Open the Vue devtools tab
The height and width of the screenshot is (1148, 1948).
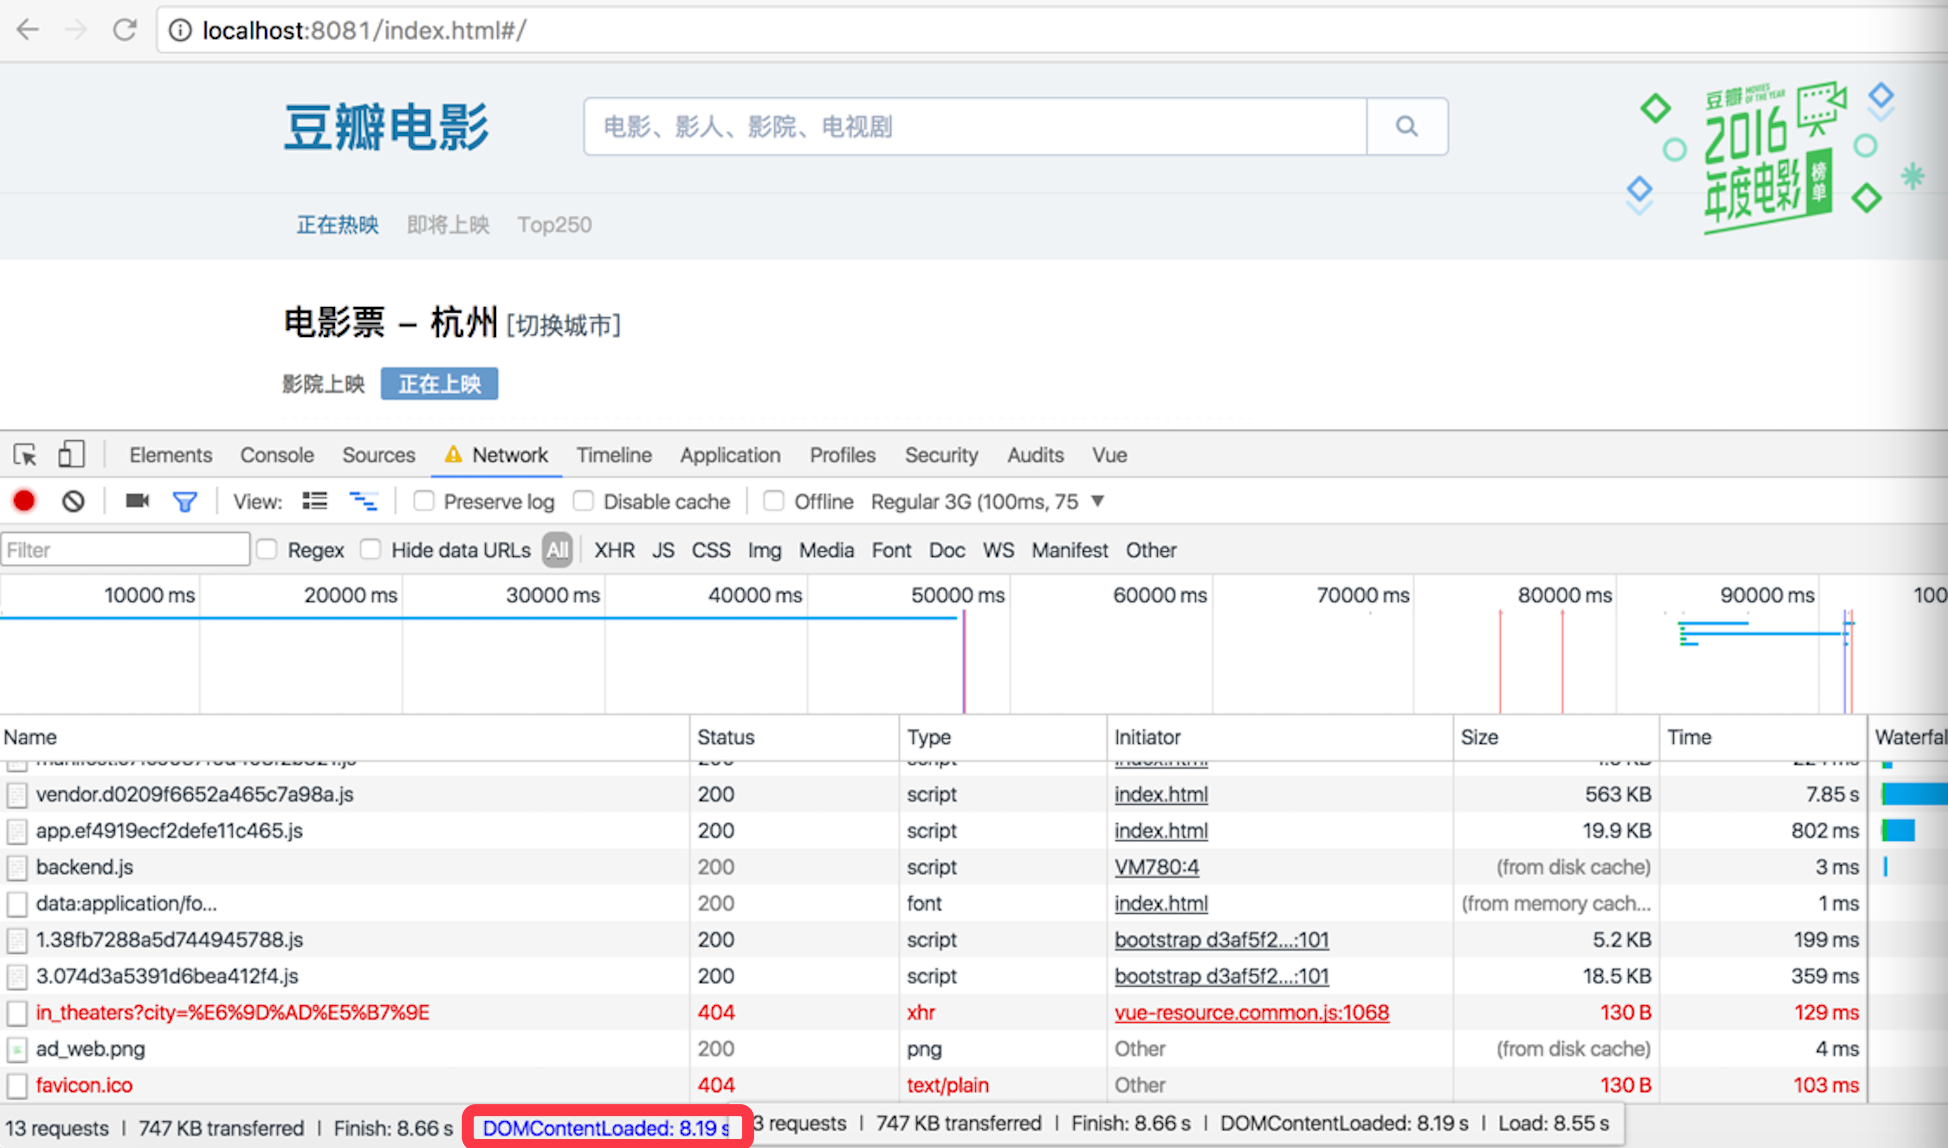tap(1109, 455)
